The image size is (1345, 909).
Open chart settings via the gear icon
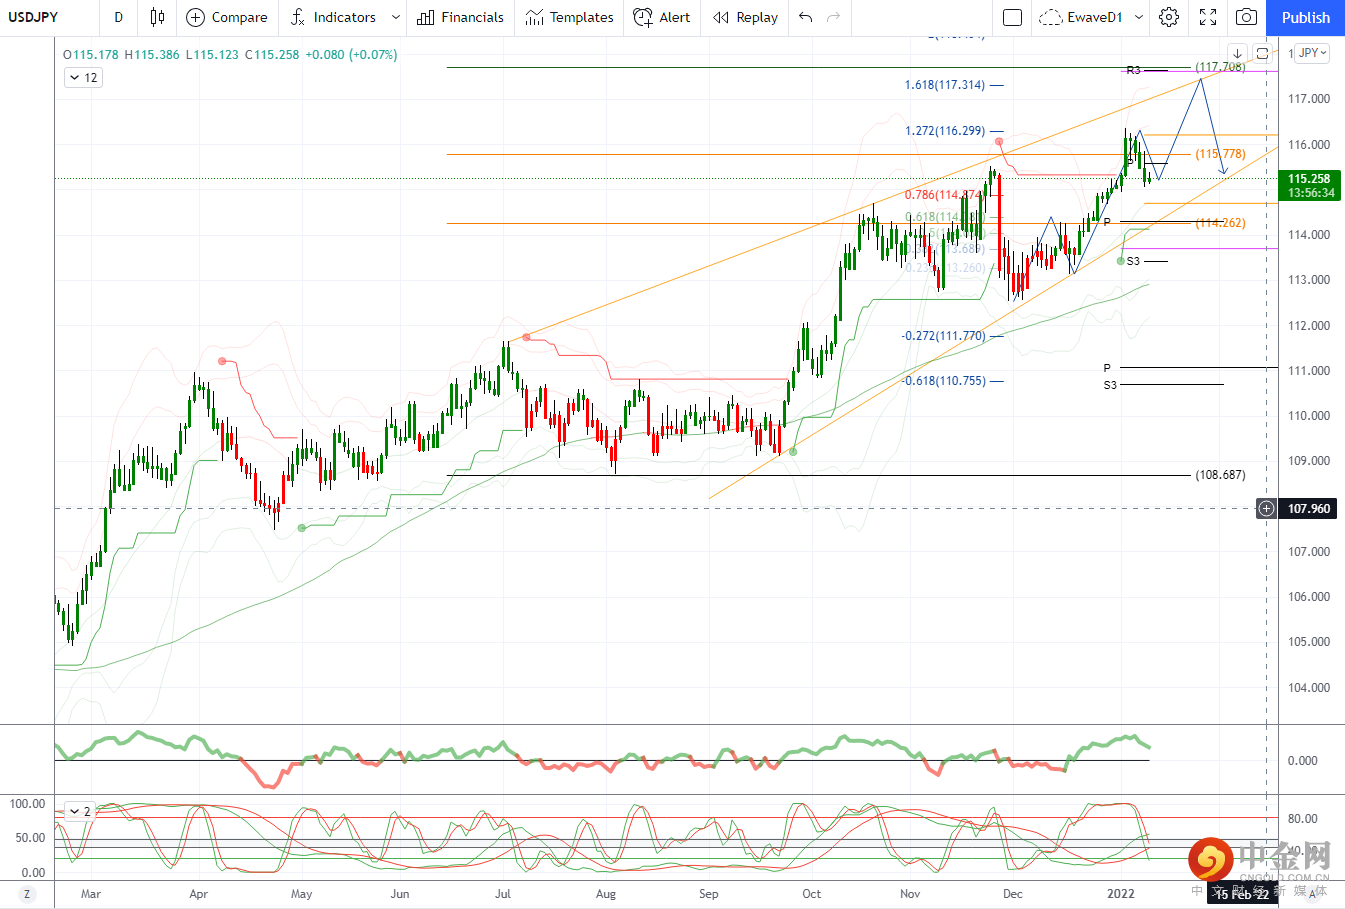tap(1169, 17)
